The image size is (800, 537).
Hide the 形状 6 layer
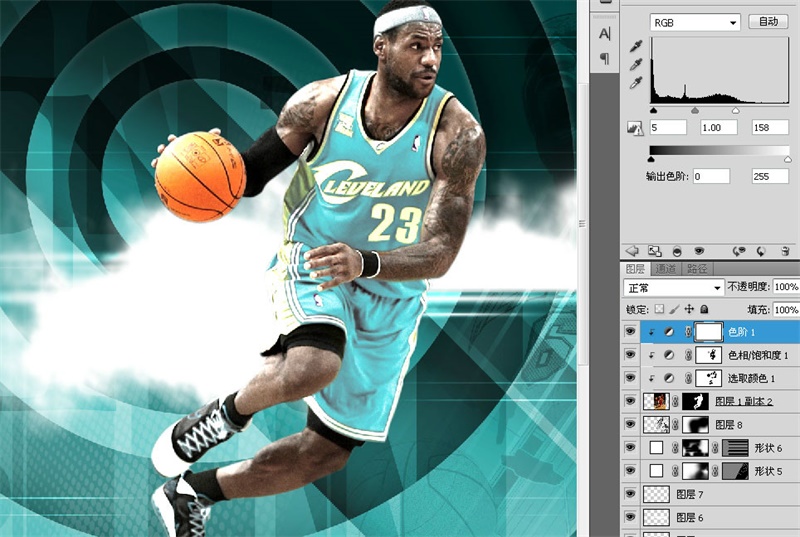(x=630, y=447)
